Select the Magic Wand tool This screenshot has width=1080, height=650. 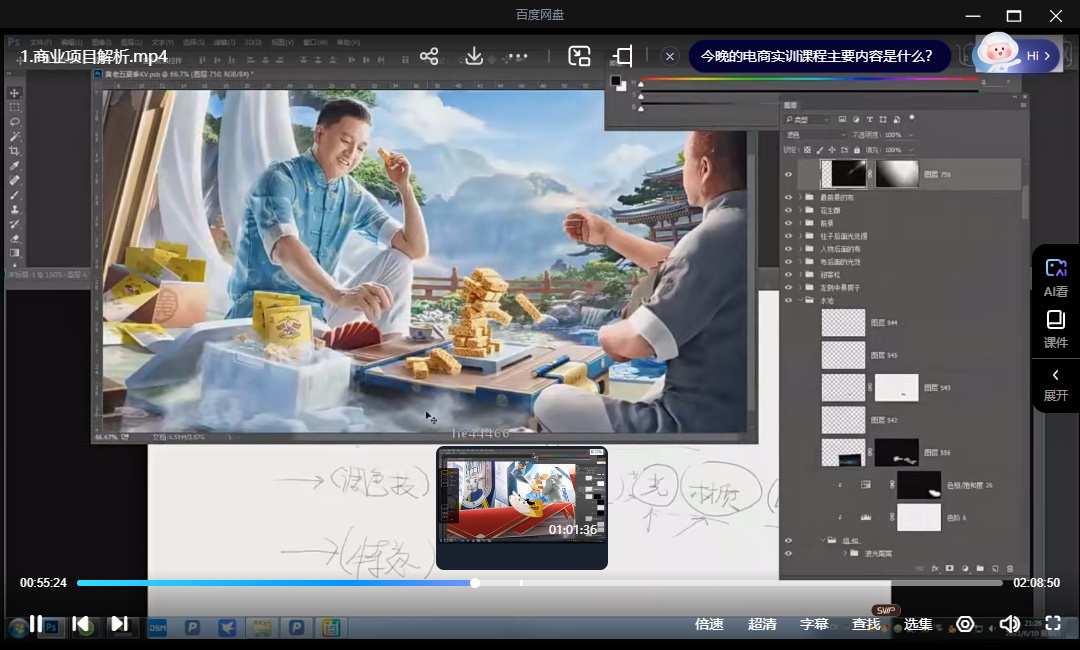click(x=14, y=136)
